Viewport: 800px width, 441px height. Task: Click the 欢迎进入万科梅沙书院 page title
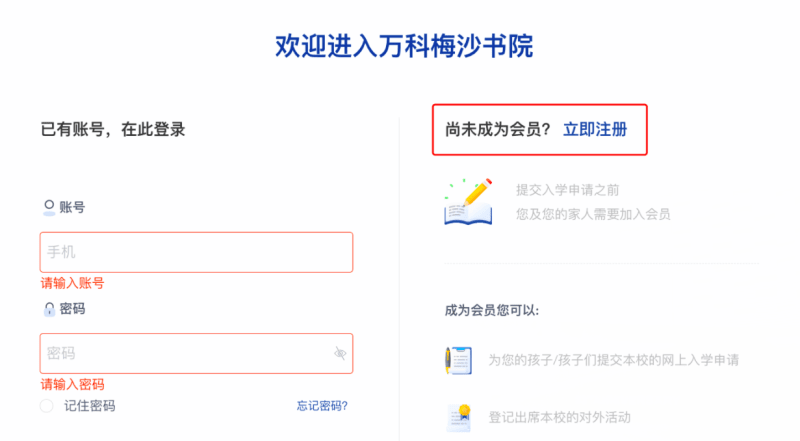pos(404,46)
